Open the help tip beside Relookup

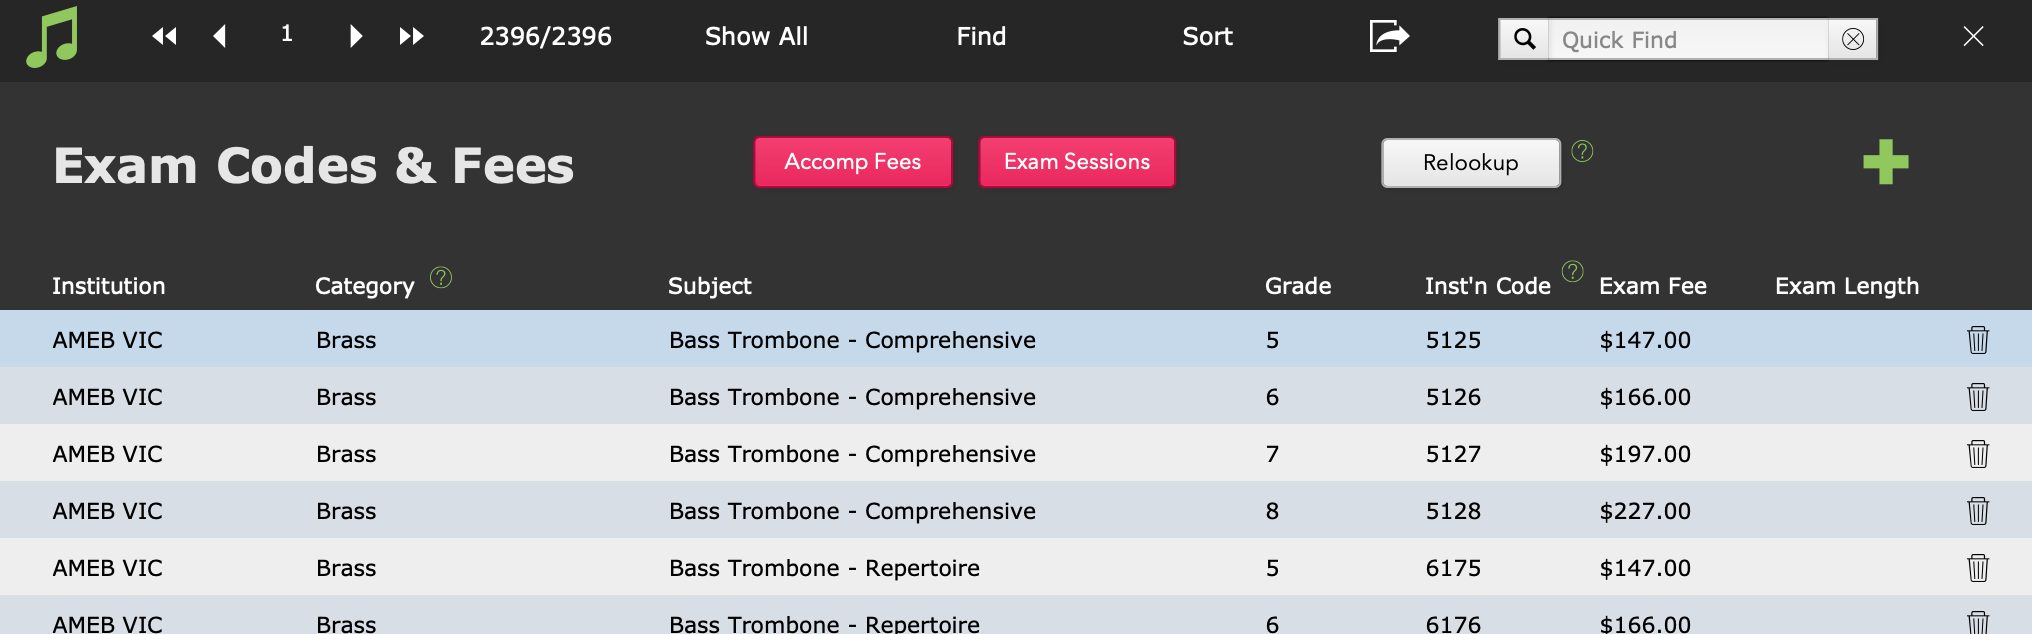pos(1582,151)
